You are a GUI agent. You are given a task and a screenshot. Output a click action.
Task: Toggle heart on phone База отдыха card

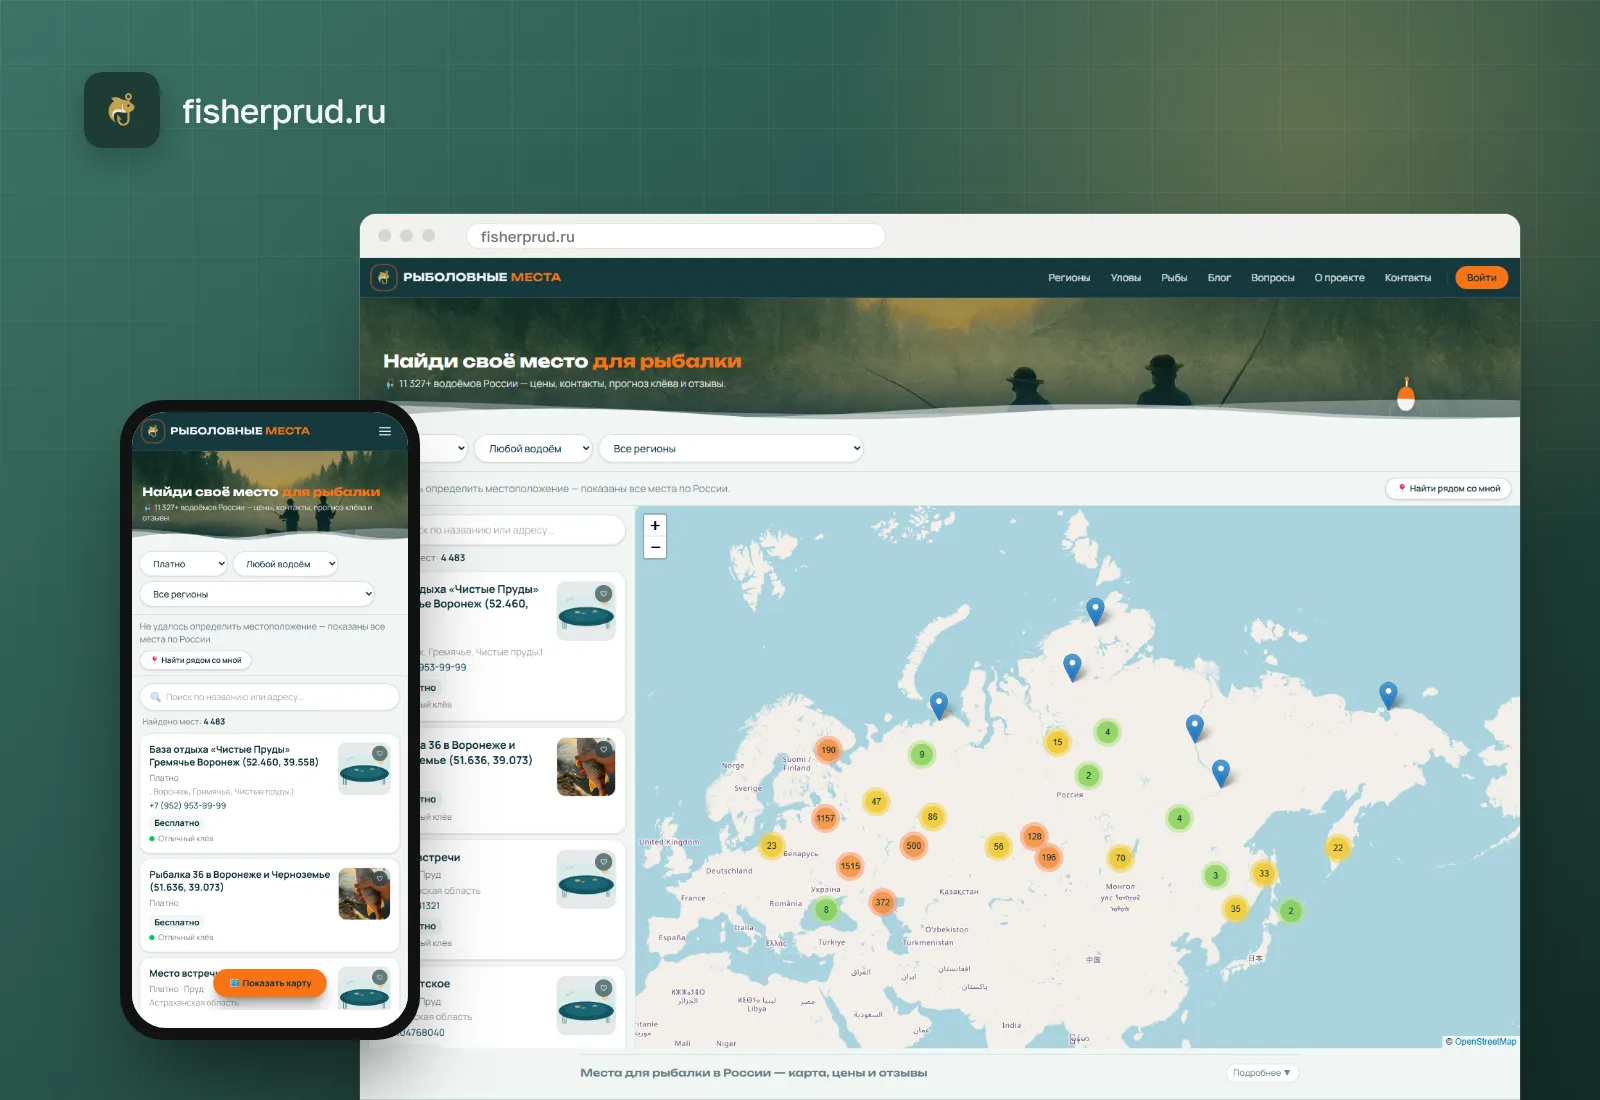pyautogui.click(x=379, y=753)
